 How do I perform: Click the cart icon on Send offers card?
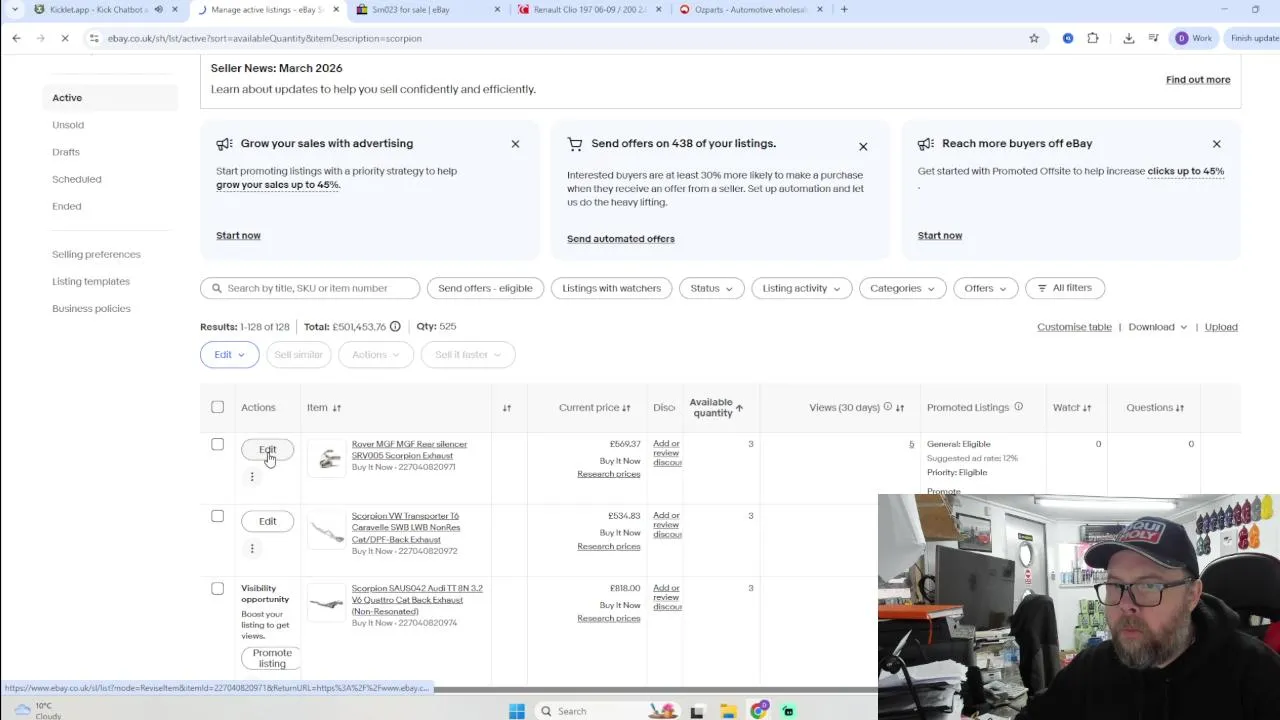(575, 144)
